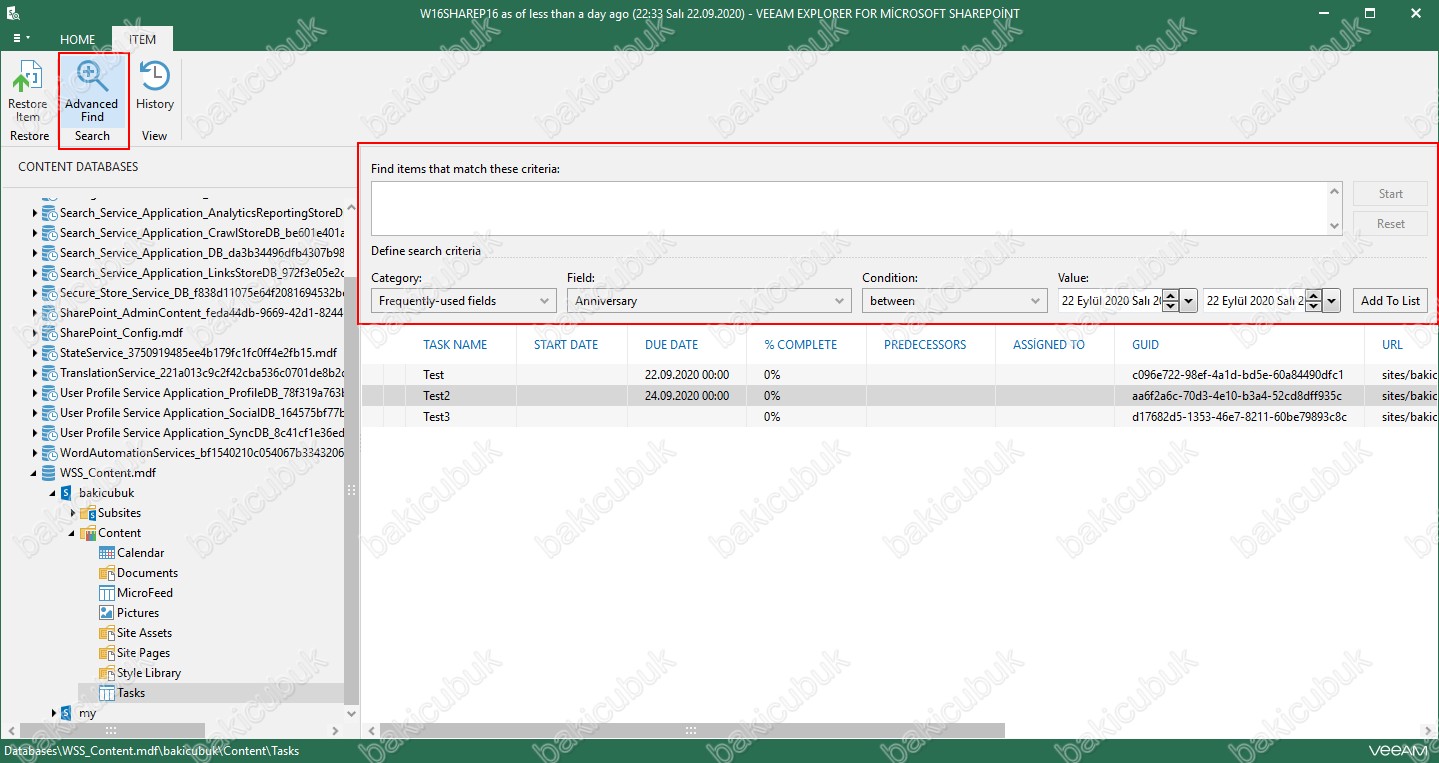Expand Search_Service_Application_AnalyticsReportingStore database
The height and width of the screenshot is (763, 1439).
(x=35, y=213)
